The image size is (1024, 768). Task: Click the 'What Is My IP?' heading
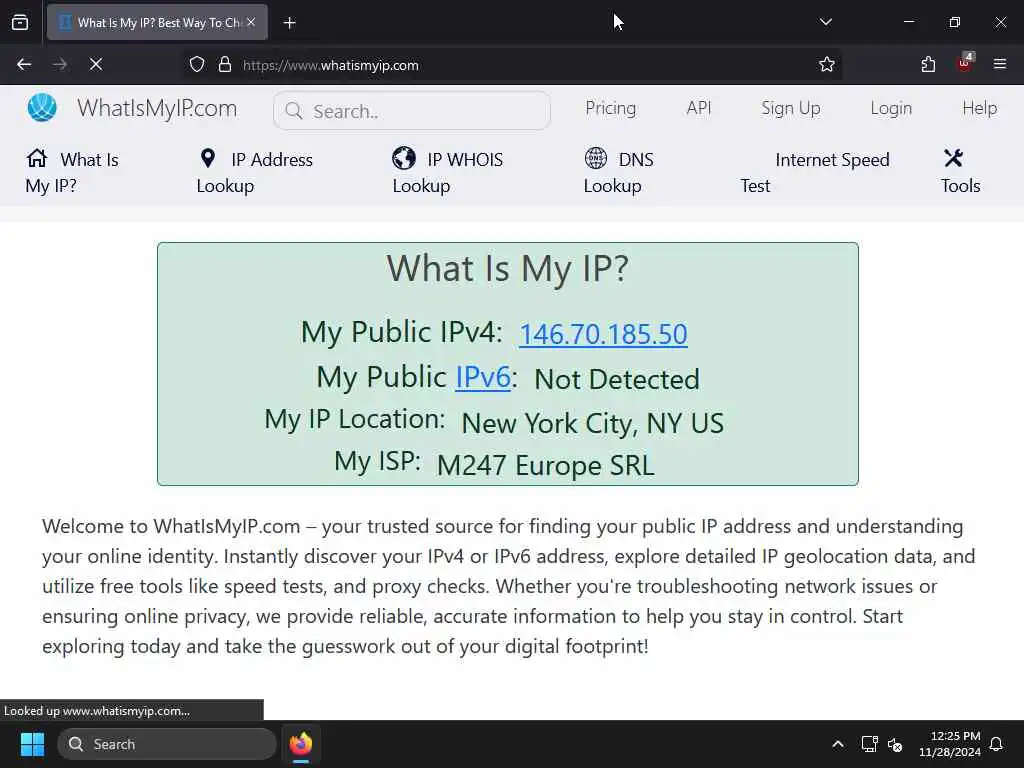507,268
